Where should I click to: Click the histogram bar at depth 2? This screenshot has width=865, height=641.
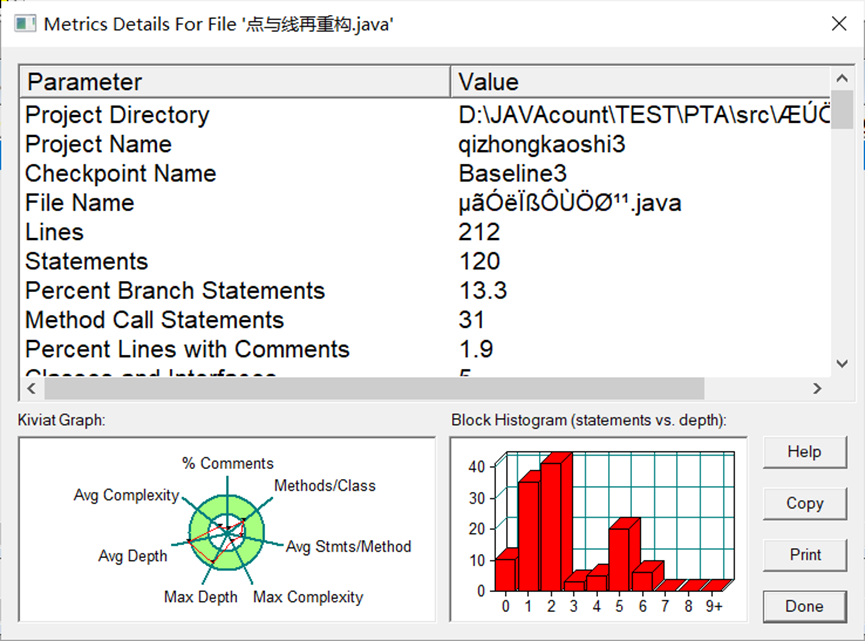tap(556, 522)
